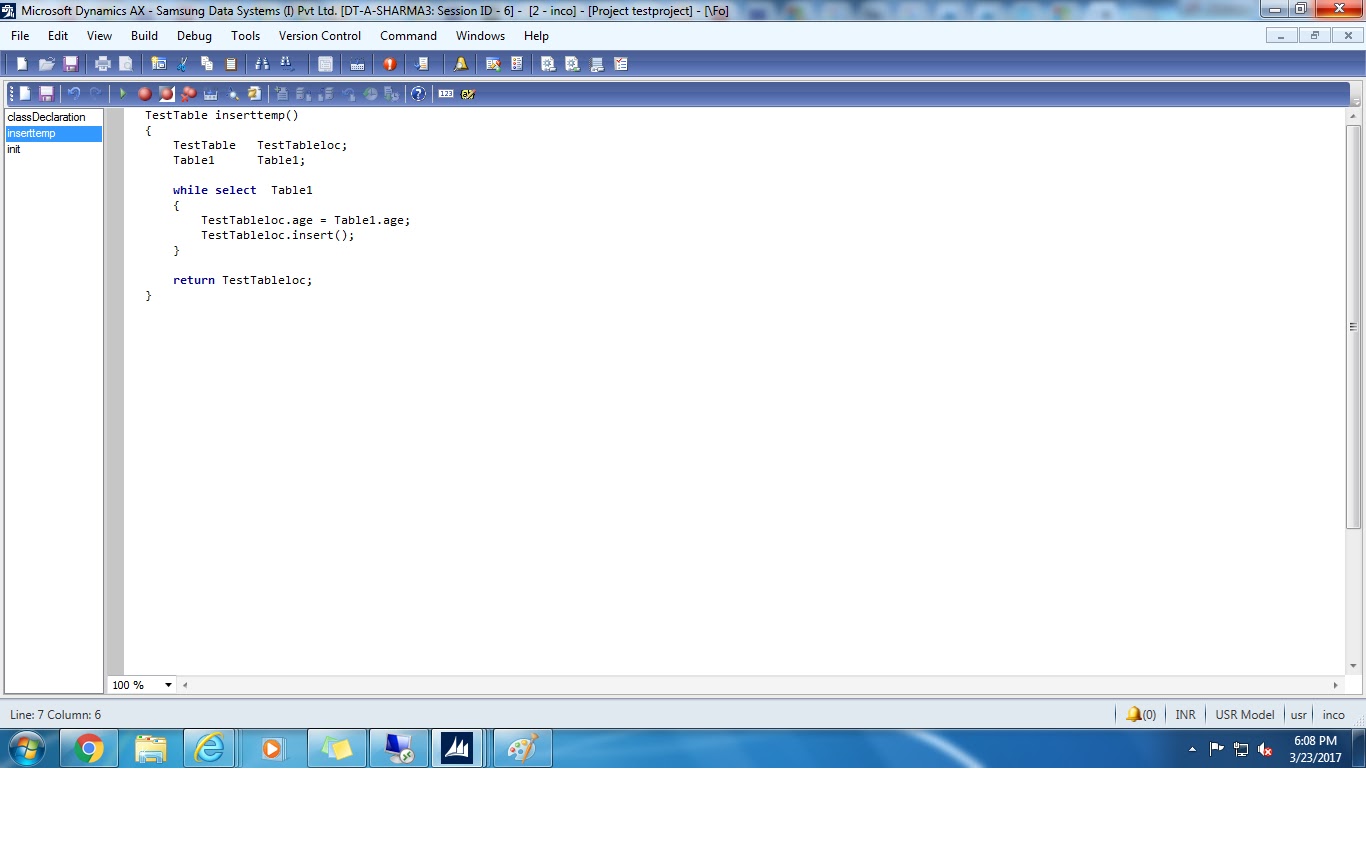Click the Paste toolbar icon

coord(230,63)
